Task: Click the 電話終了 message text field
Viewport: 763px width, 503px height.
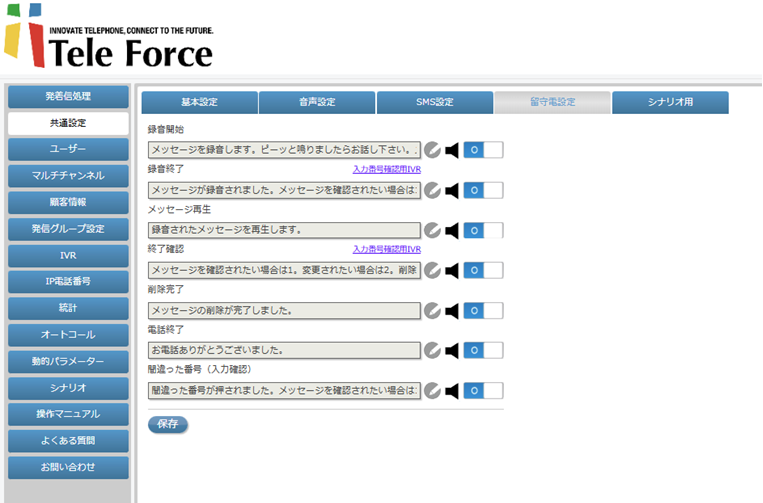Action: click(284, 350)
